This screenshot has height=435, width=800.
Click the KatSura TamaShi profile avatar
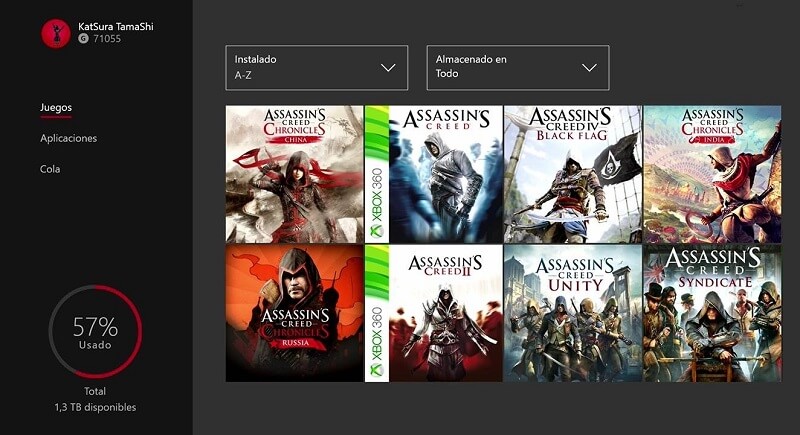56,33
